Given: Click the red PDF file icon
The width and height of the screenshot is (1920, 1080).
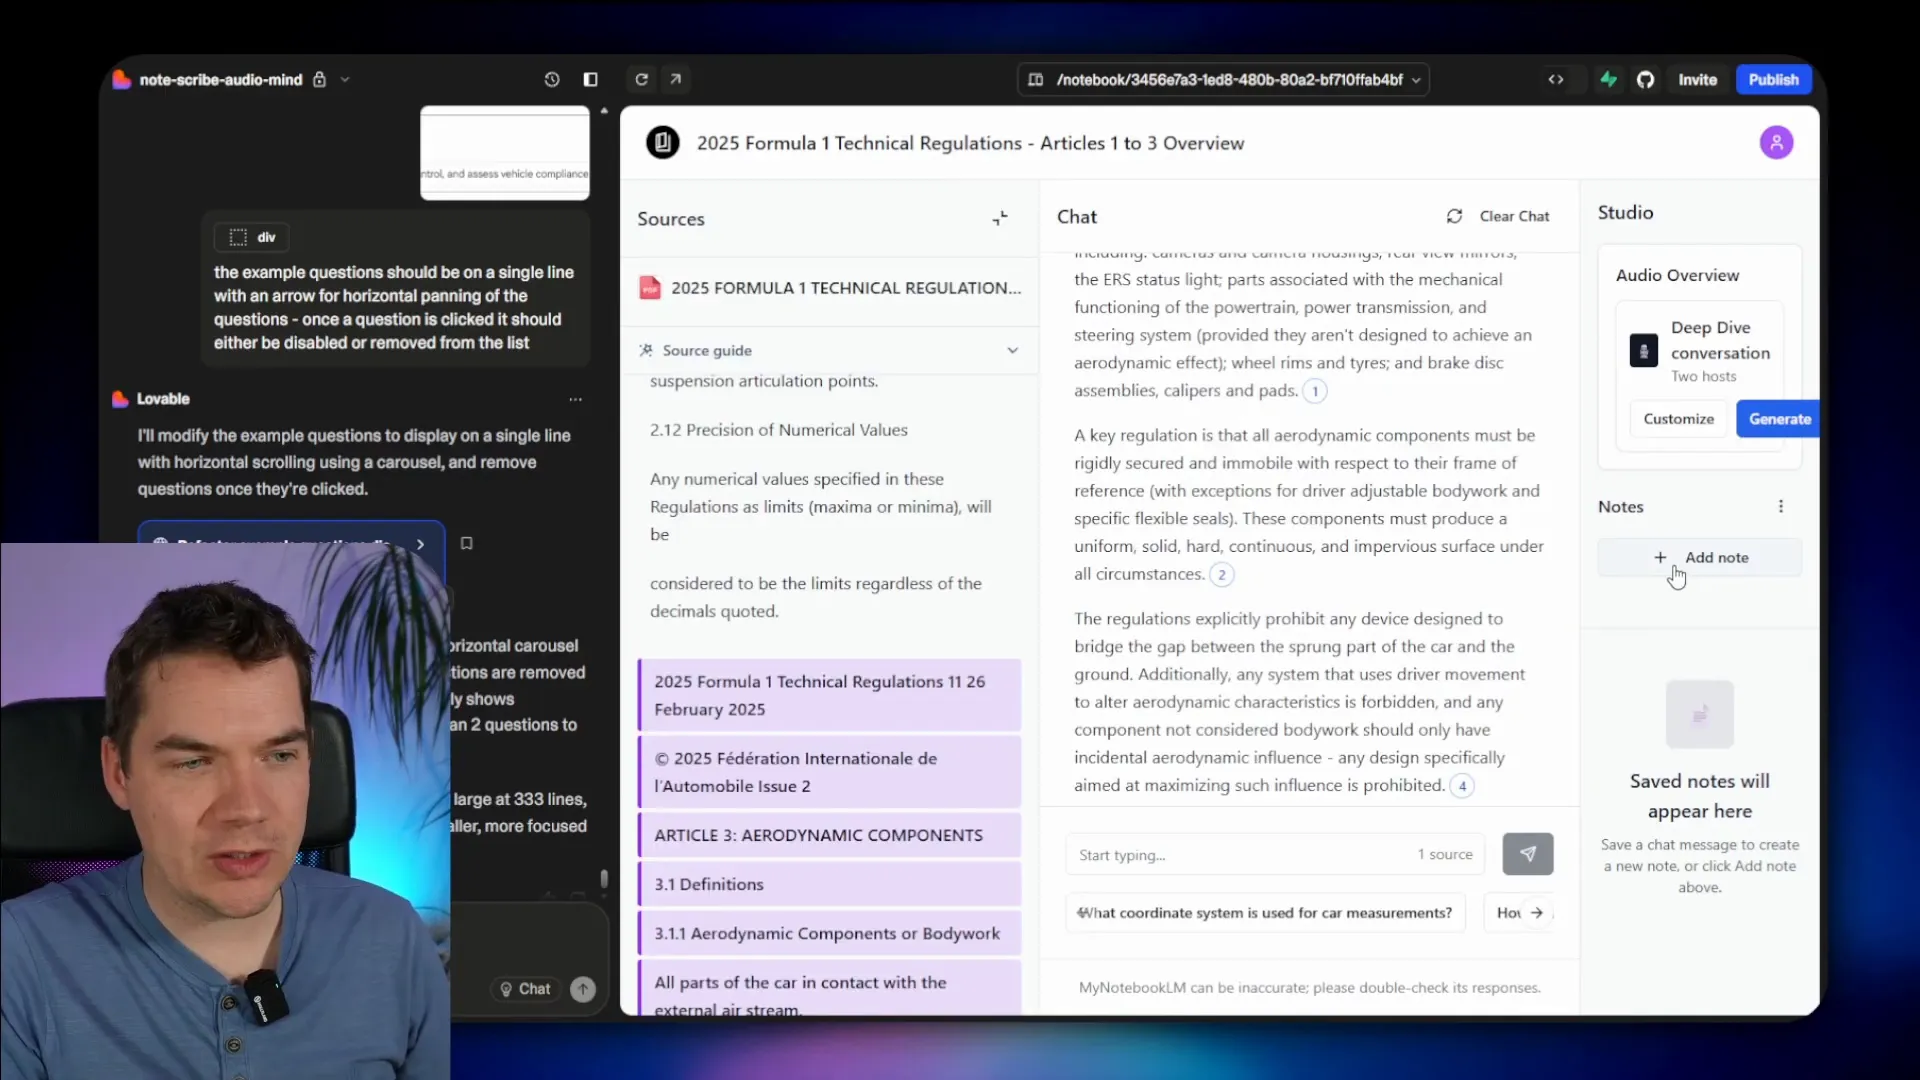Looking at the screenshot, I should tap(650, 288).
